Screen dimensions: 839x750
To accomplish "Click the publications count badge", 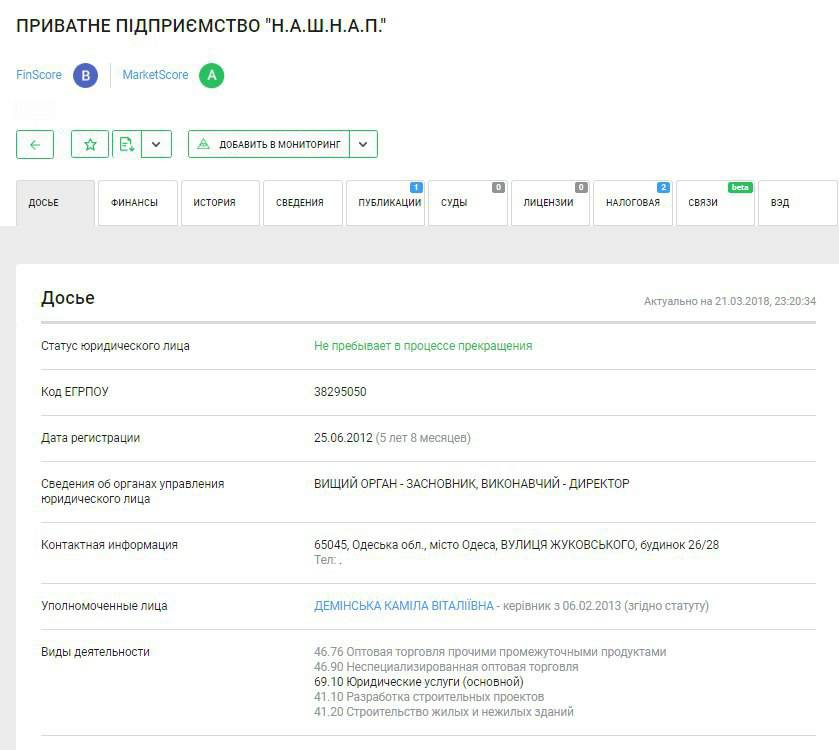I will click(x=416, y=187).
